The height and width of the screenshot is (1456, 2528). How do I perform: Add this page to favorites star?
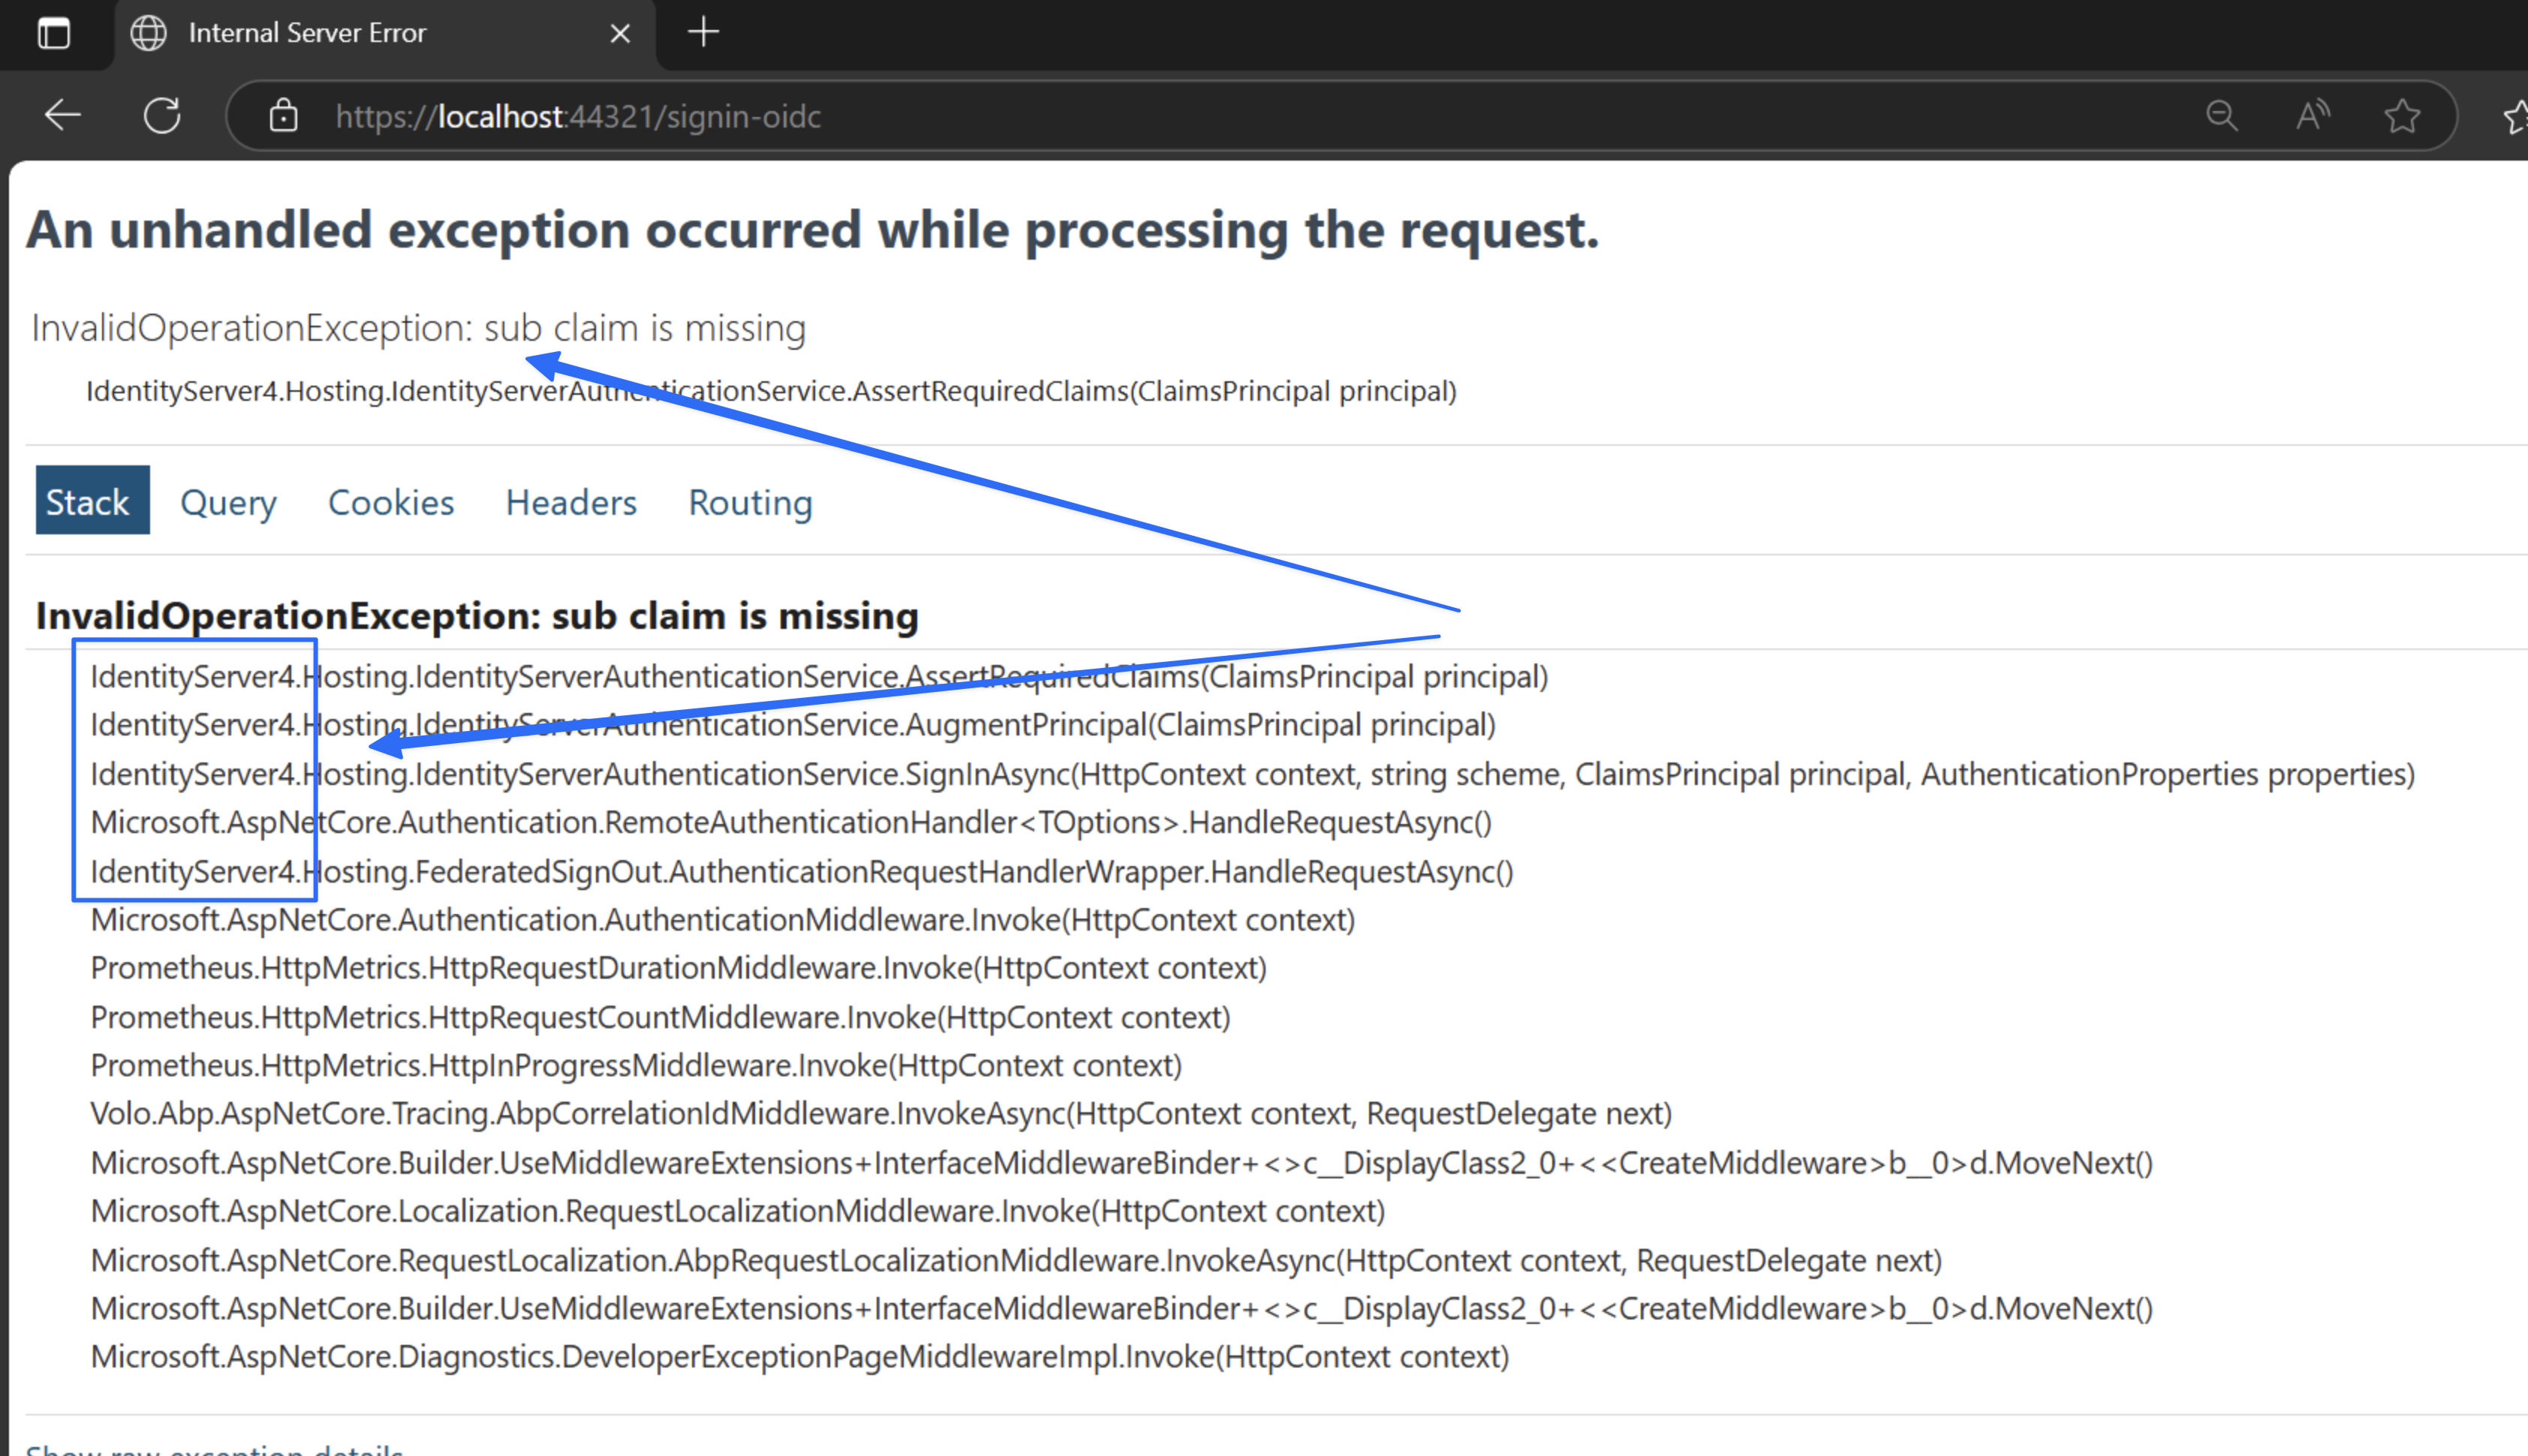2402,116
